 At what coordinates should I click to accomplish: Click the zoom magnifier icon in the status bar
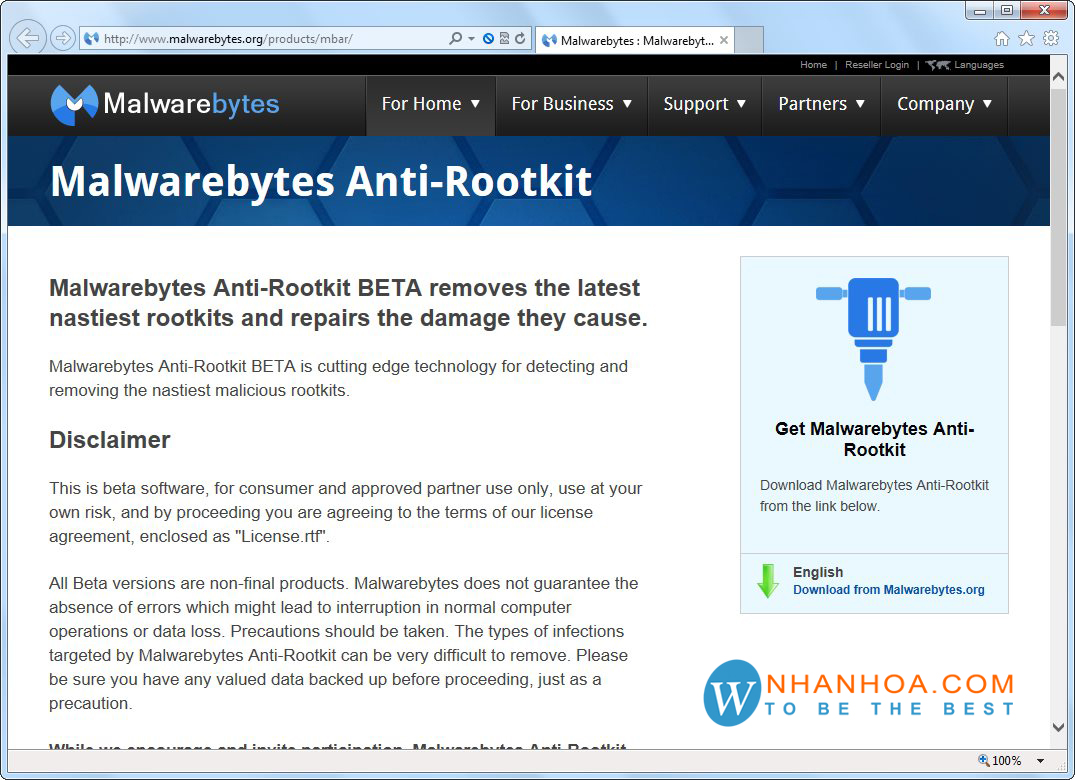[x=983, y=760]
